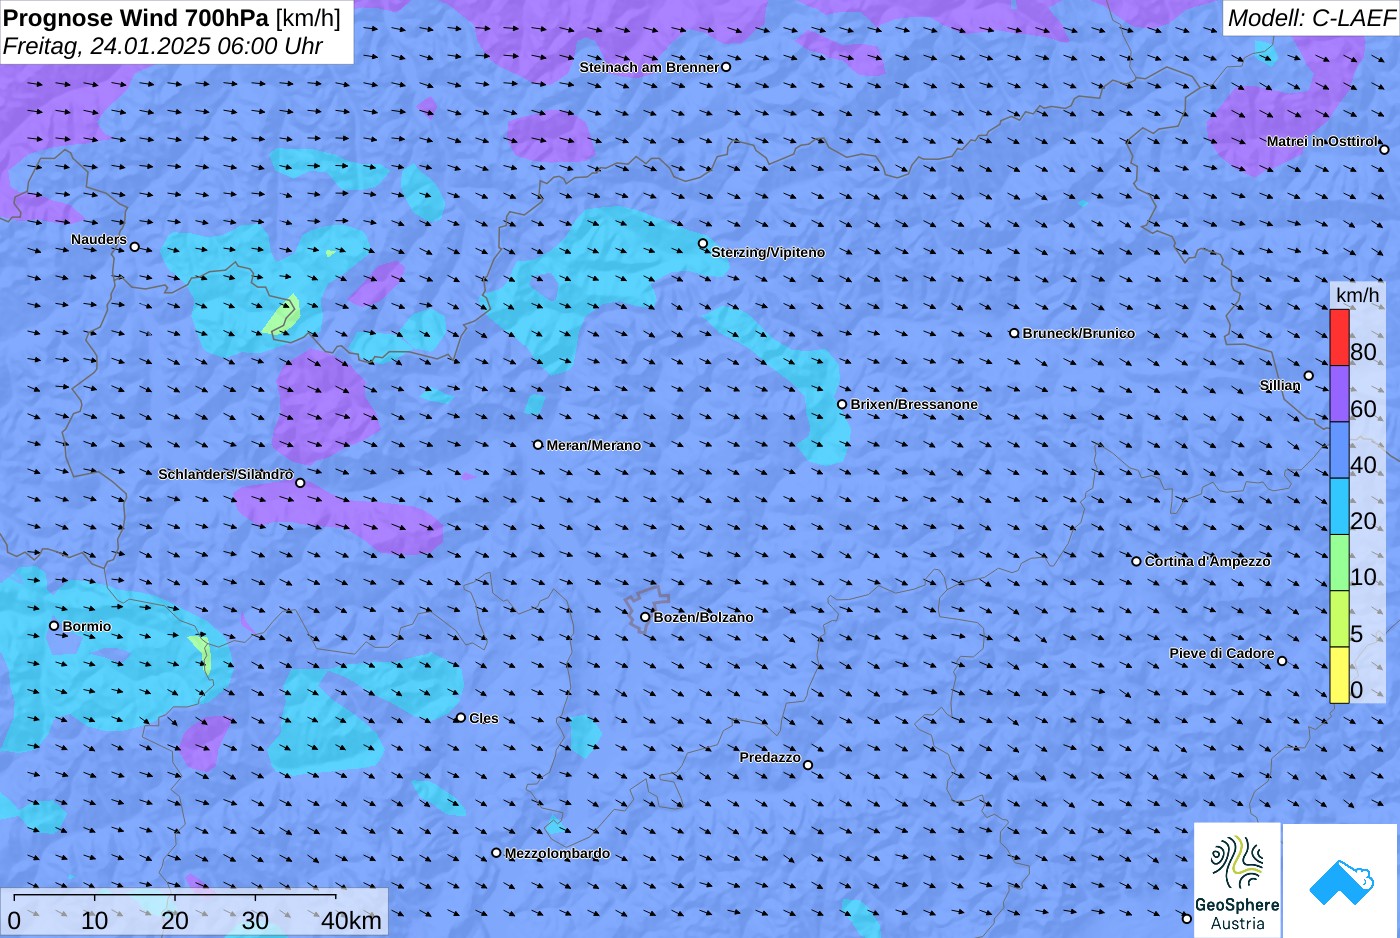Click the Meran/Merano location marker
Image resolution: width=1400 pixels, height=938 pixels.
538,444
